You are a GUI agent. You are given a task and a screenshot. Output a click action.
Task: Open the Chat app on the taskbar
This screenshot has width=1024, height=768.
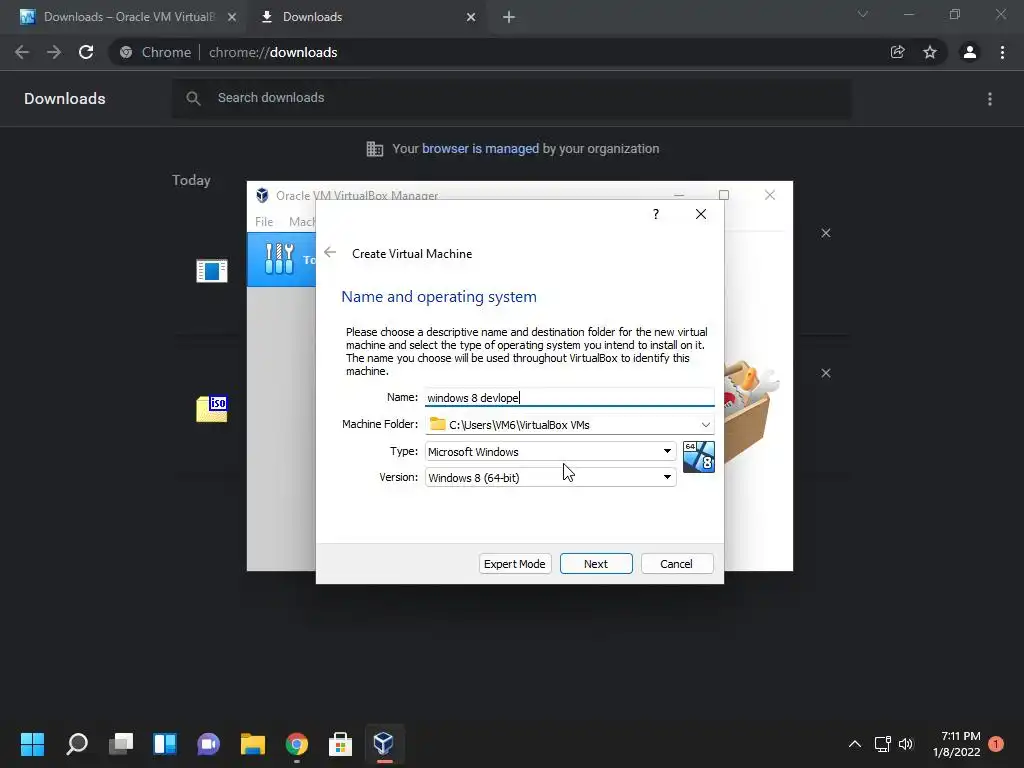[208, 744]
